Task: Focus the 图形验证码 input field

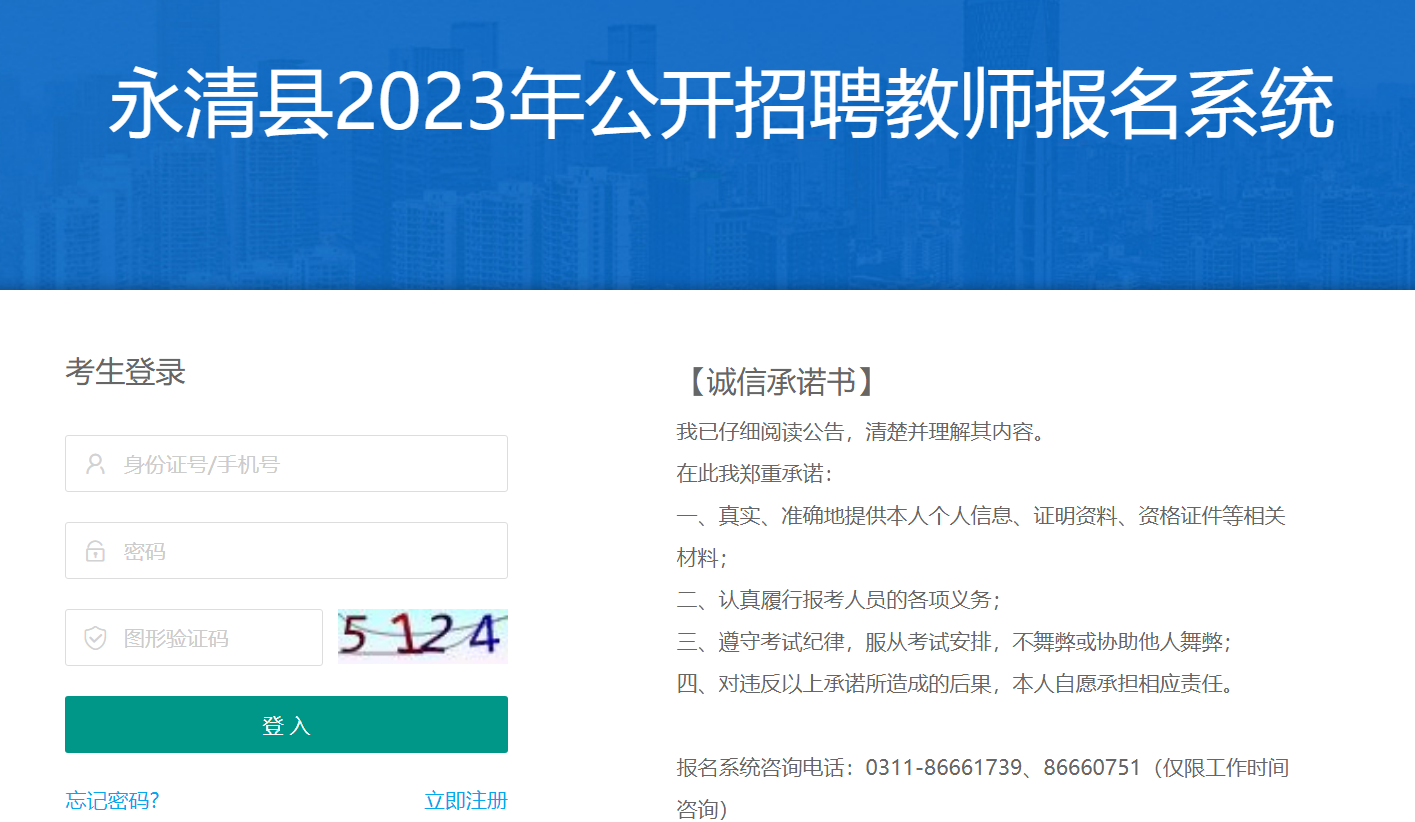Action: (x=194, y=638)
